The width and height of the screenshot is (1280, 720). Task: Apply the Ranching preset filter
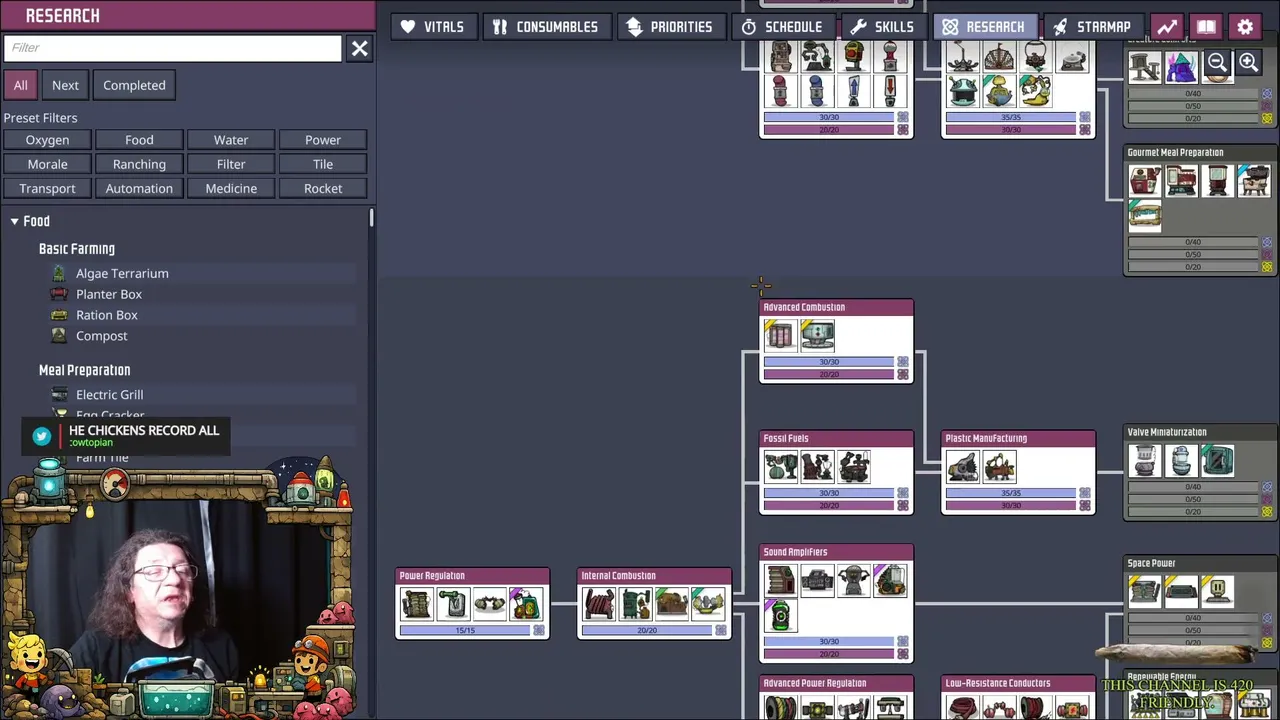pos(139,164)
